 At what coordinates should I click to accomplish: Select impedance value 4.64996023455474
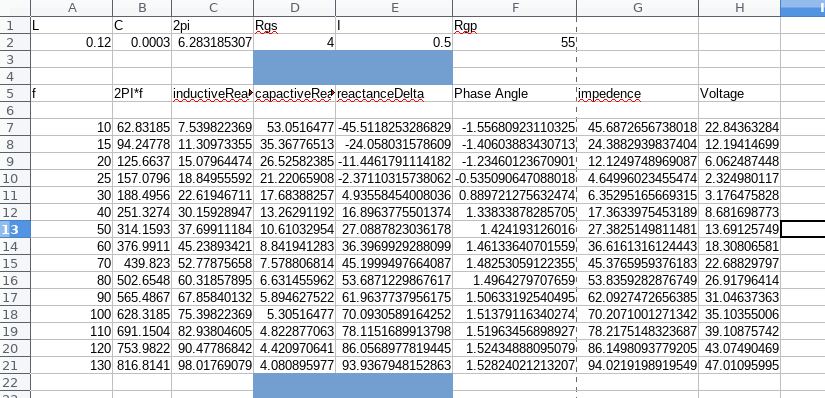click(x=638, y=178)
